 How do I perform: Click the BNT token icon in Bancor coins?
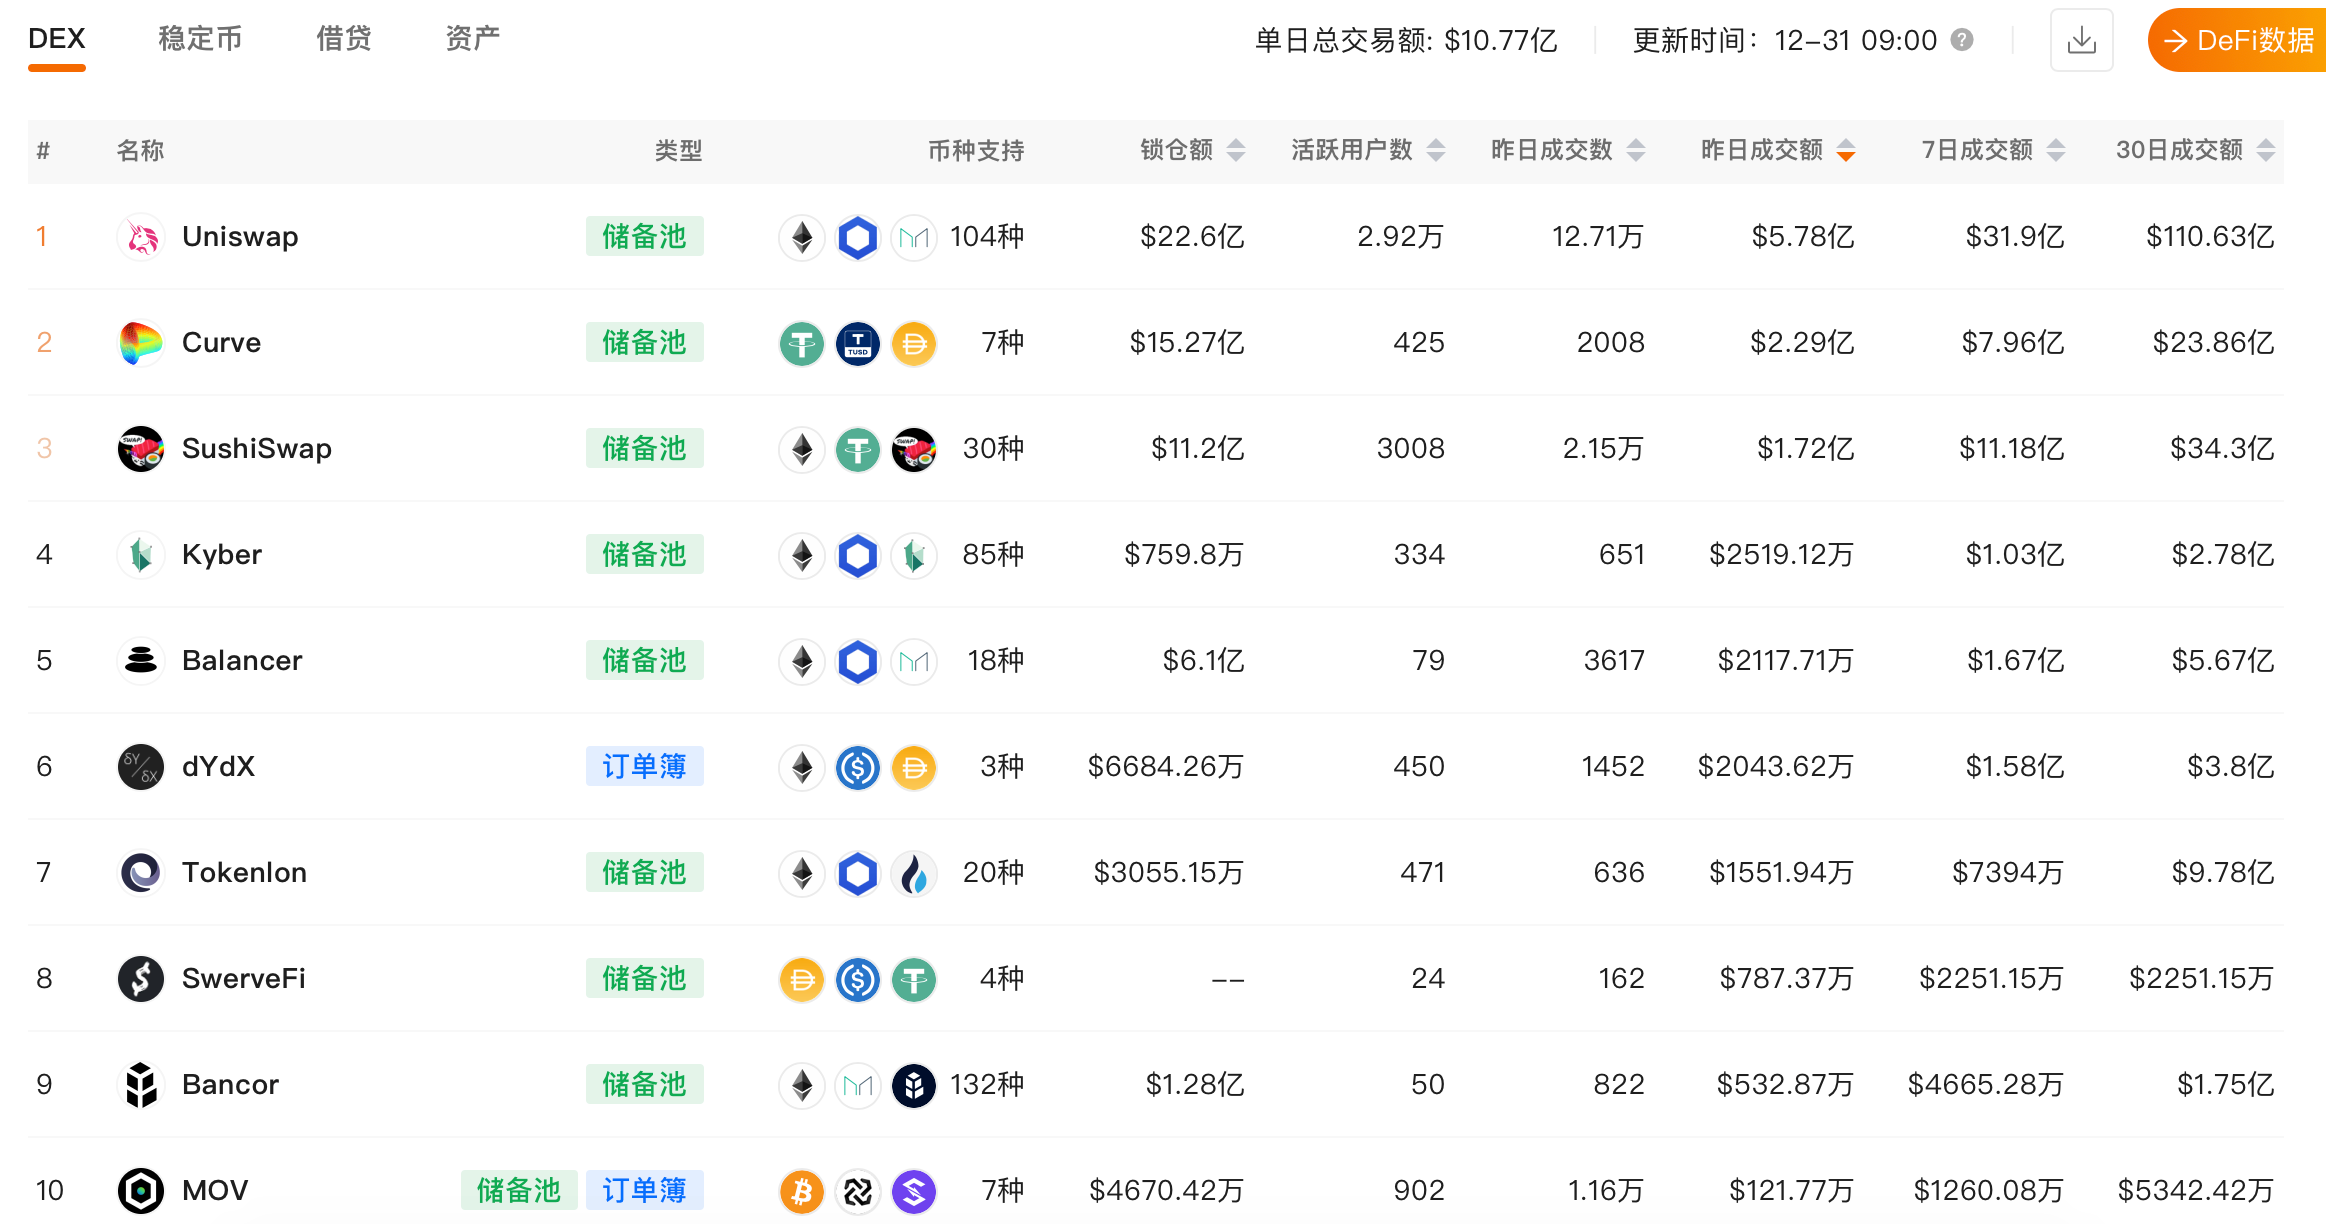point(914,1086)
